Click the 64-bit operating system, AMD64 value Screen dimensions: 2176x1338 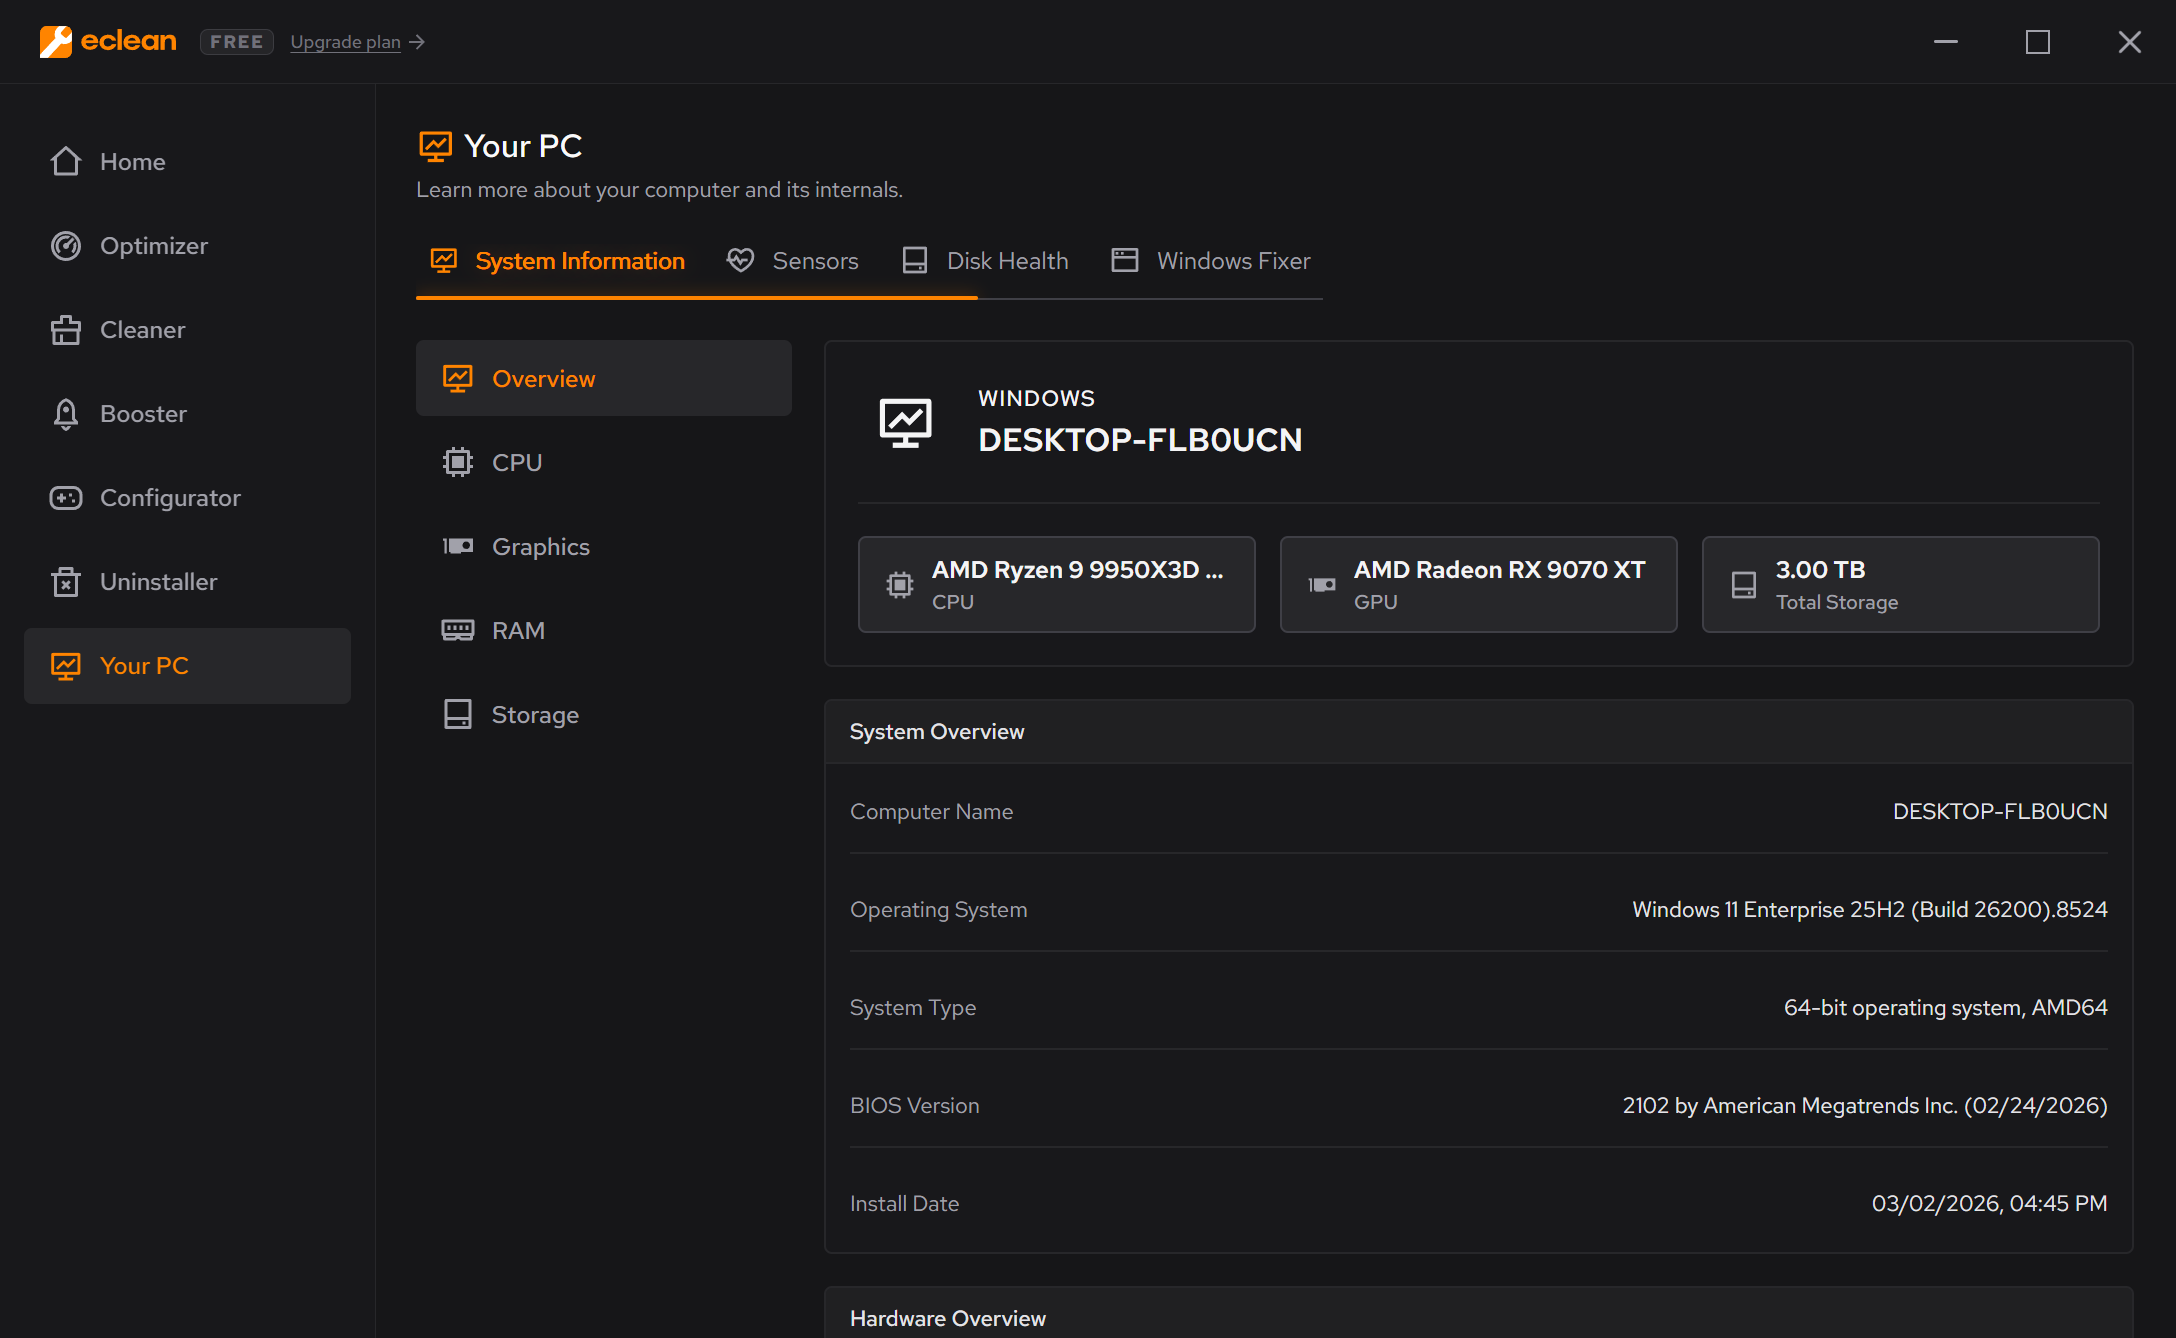[1946, 1007]
